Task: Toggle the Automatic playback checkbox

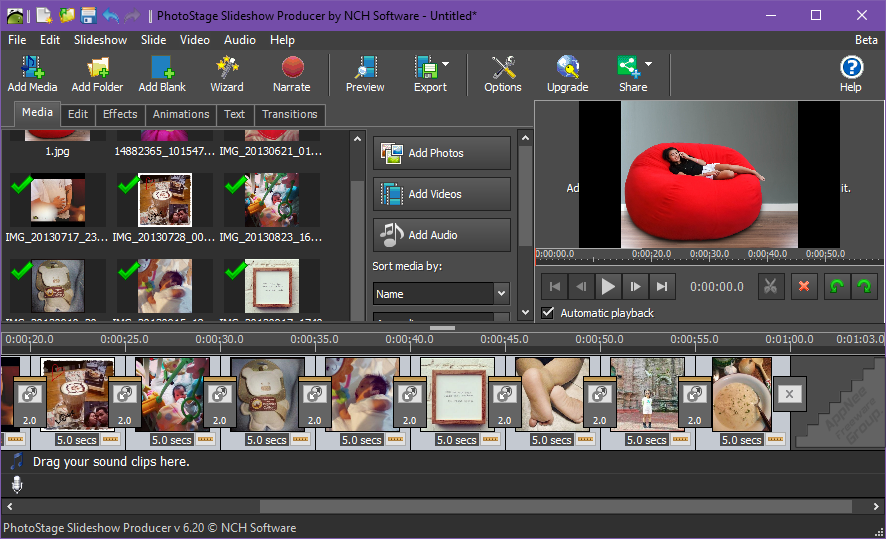Action: point(548,312)
